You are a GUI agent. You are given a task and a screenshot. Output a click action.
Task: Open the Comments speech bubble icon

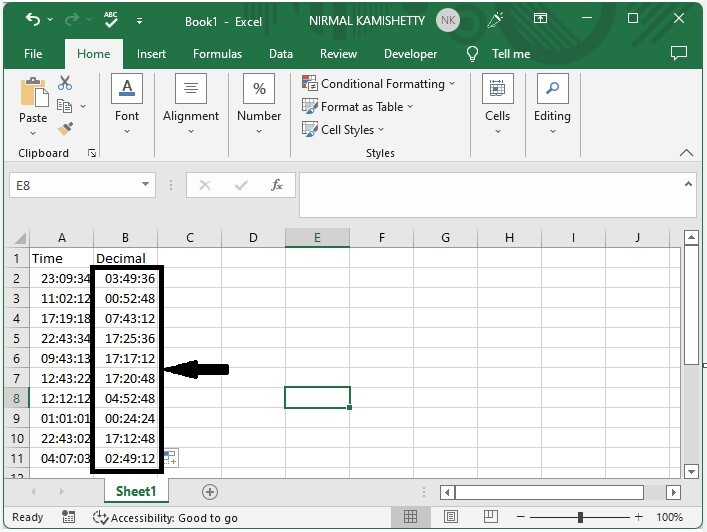coord(679,53)
